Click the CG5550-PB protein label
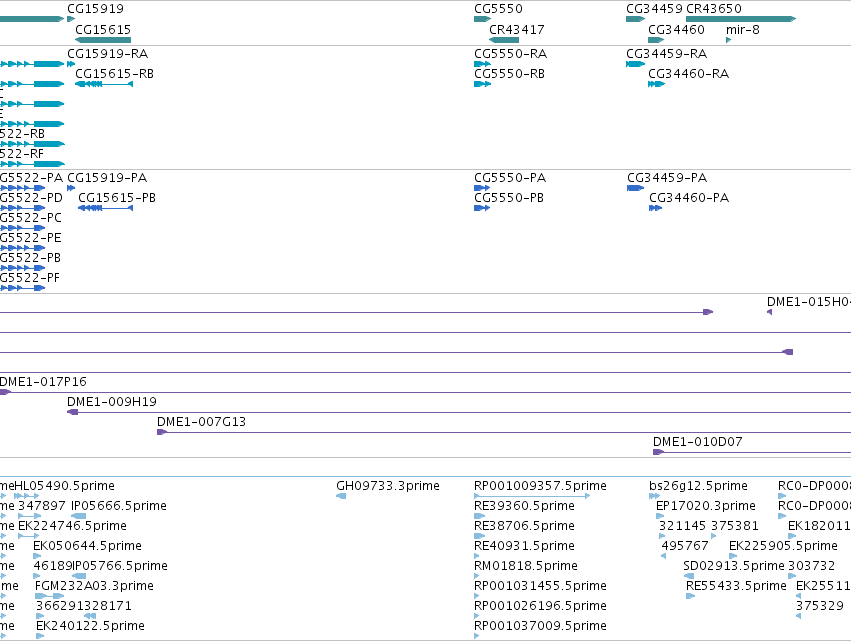 (x=509, y=198)
